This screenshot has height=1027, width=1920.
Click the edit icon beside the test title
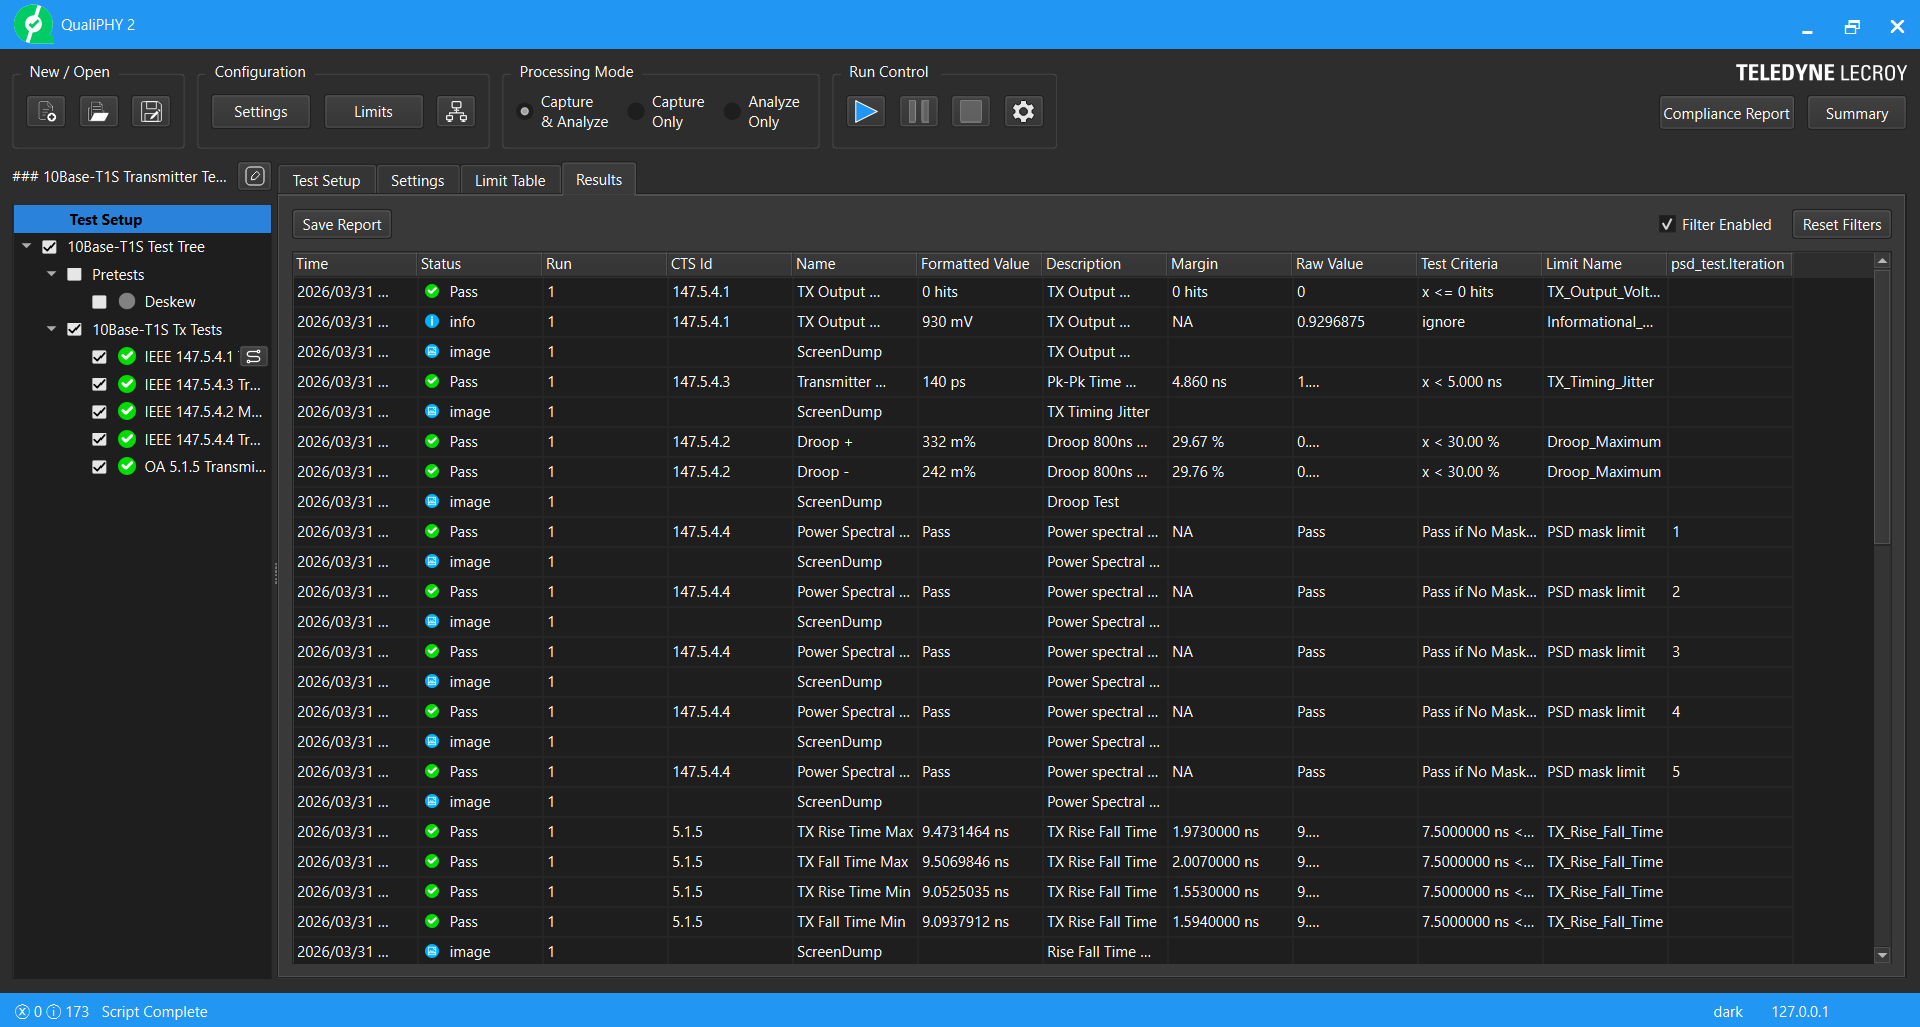255,176
